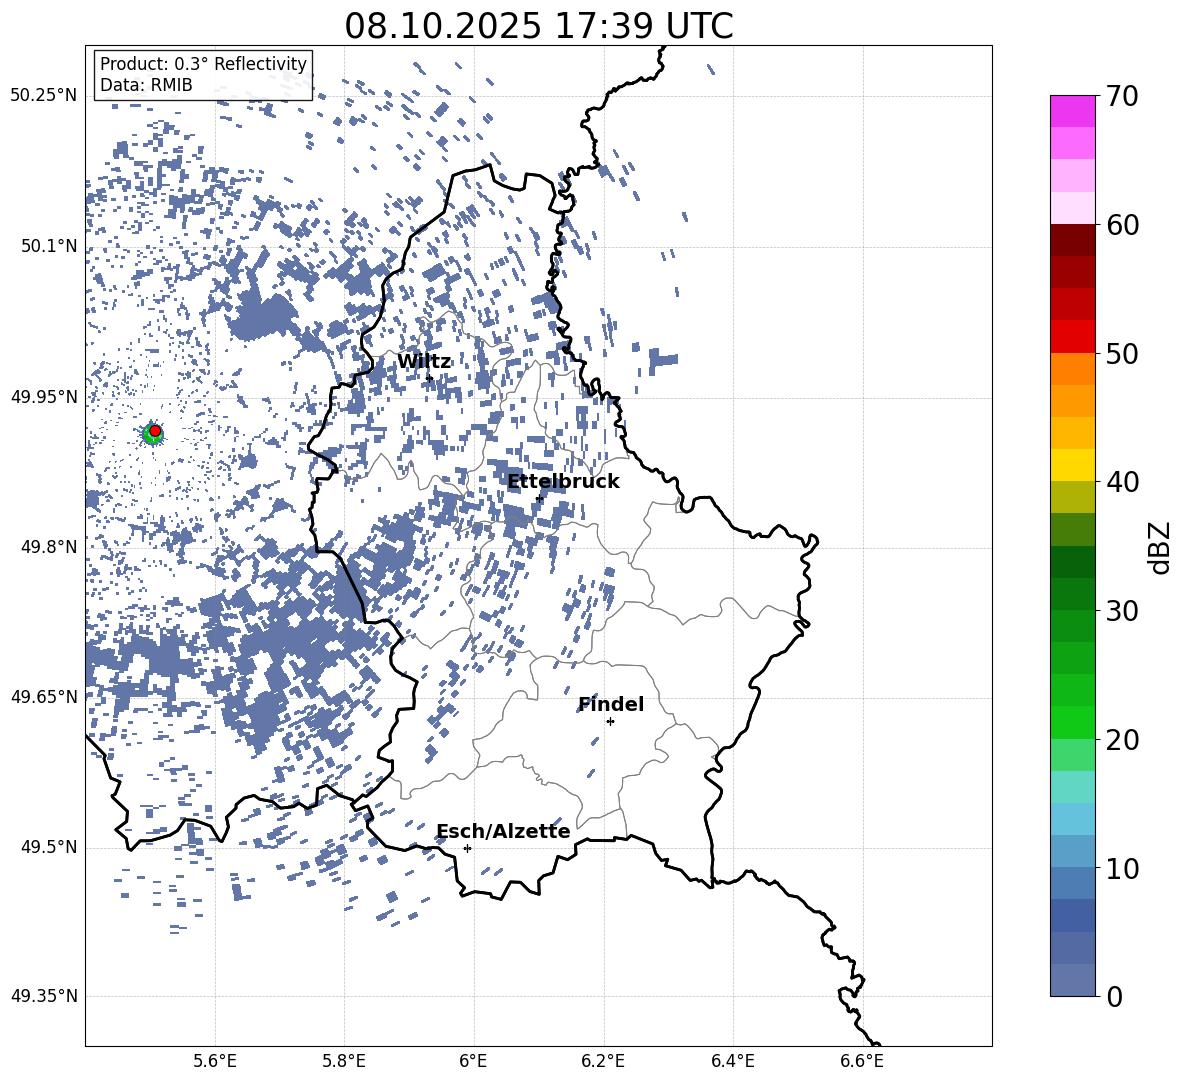Click the 5.8°E longitude tick label

point(344,1062)
